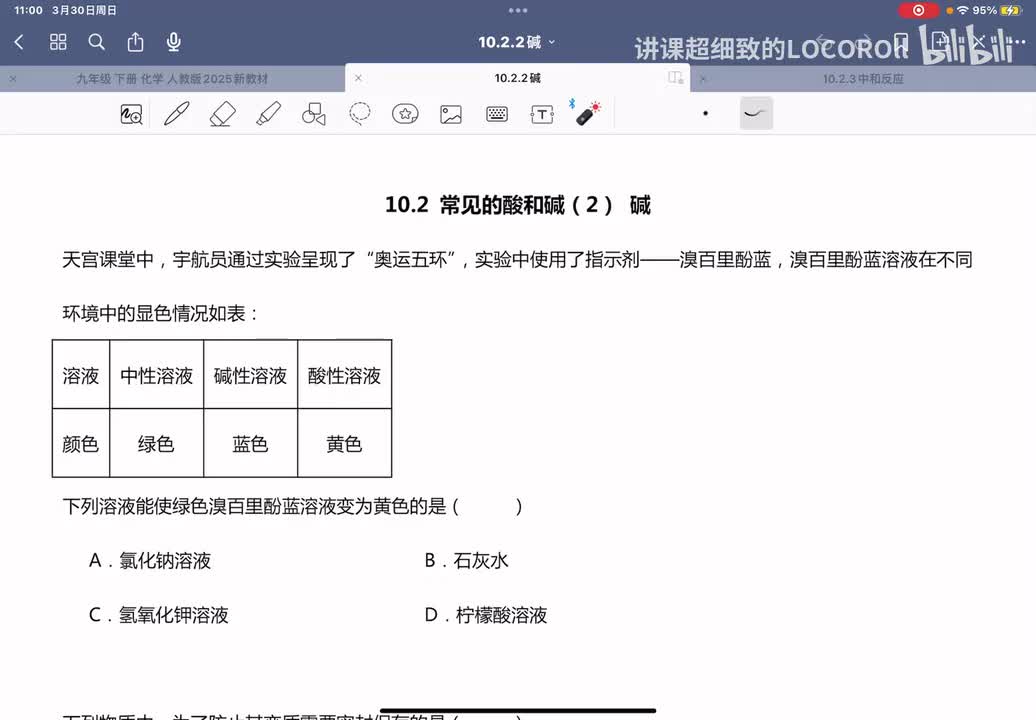Image resolution: width=1036 pixels, height=720 pixels.
Task: Tap the battery status icon
Action: [1011, 11]
